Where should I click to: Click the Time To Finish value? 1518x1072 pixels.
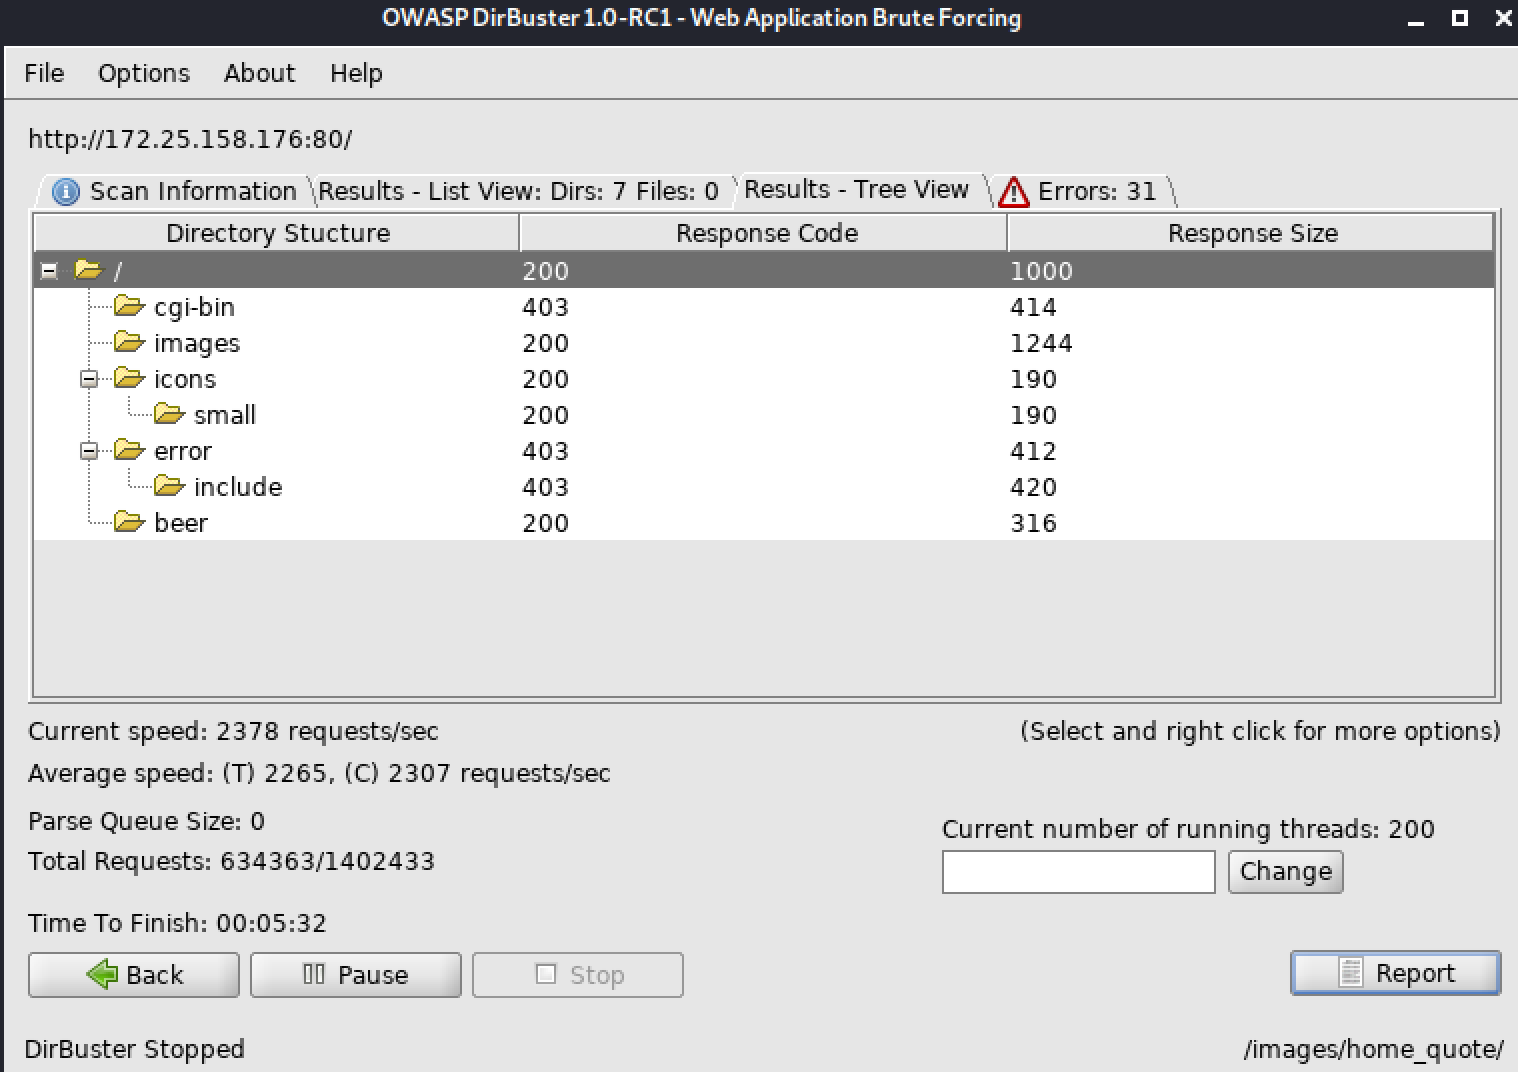click(271, 923)
